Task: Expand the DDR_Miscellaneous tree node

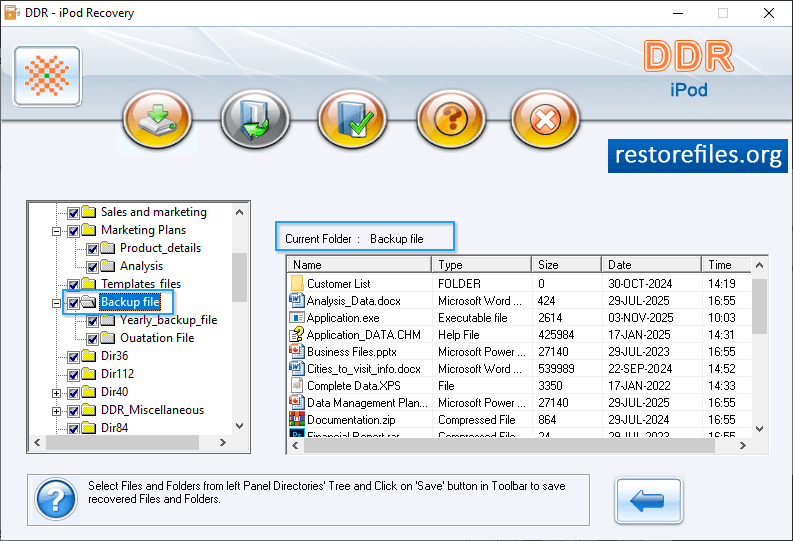Action: 57,411
